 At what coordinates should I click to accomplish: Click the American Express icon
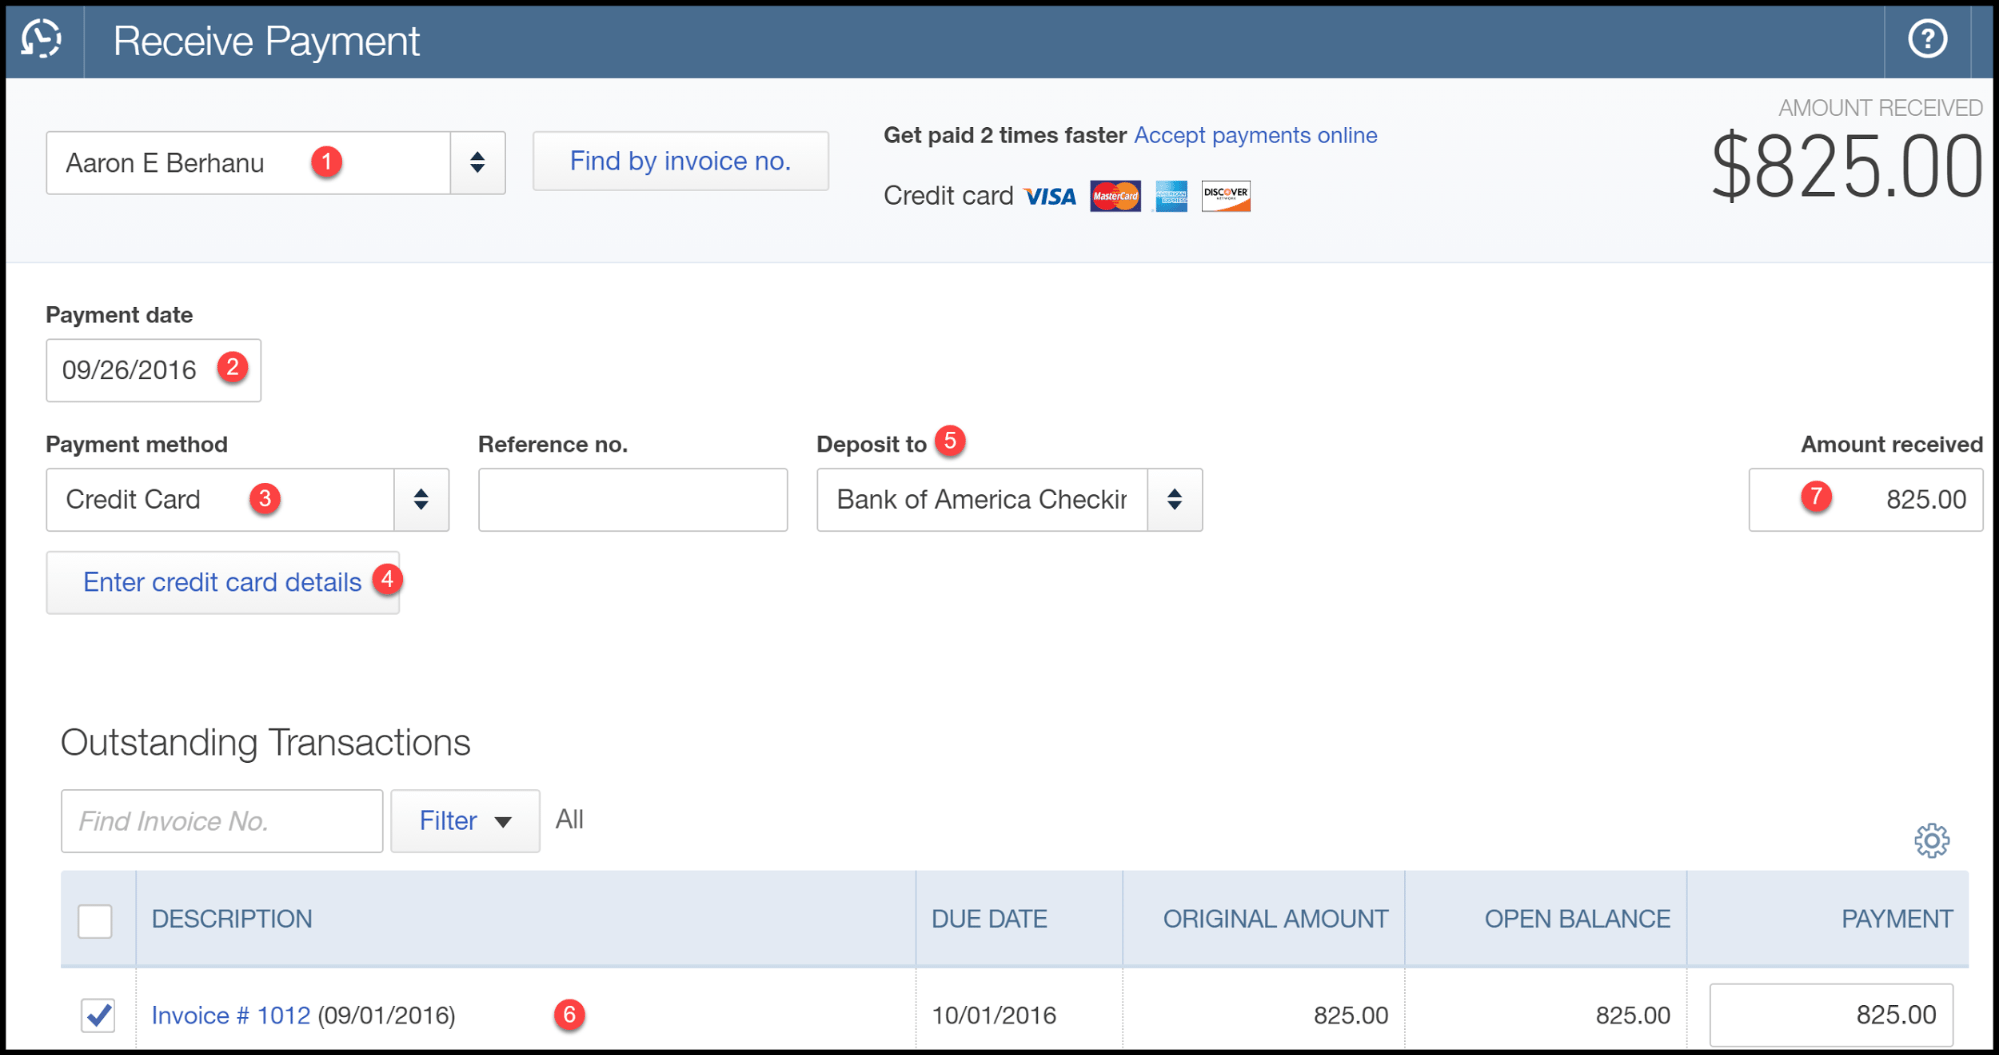click(x=1170, y=196)
